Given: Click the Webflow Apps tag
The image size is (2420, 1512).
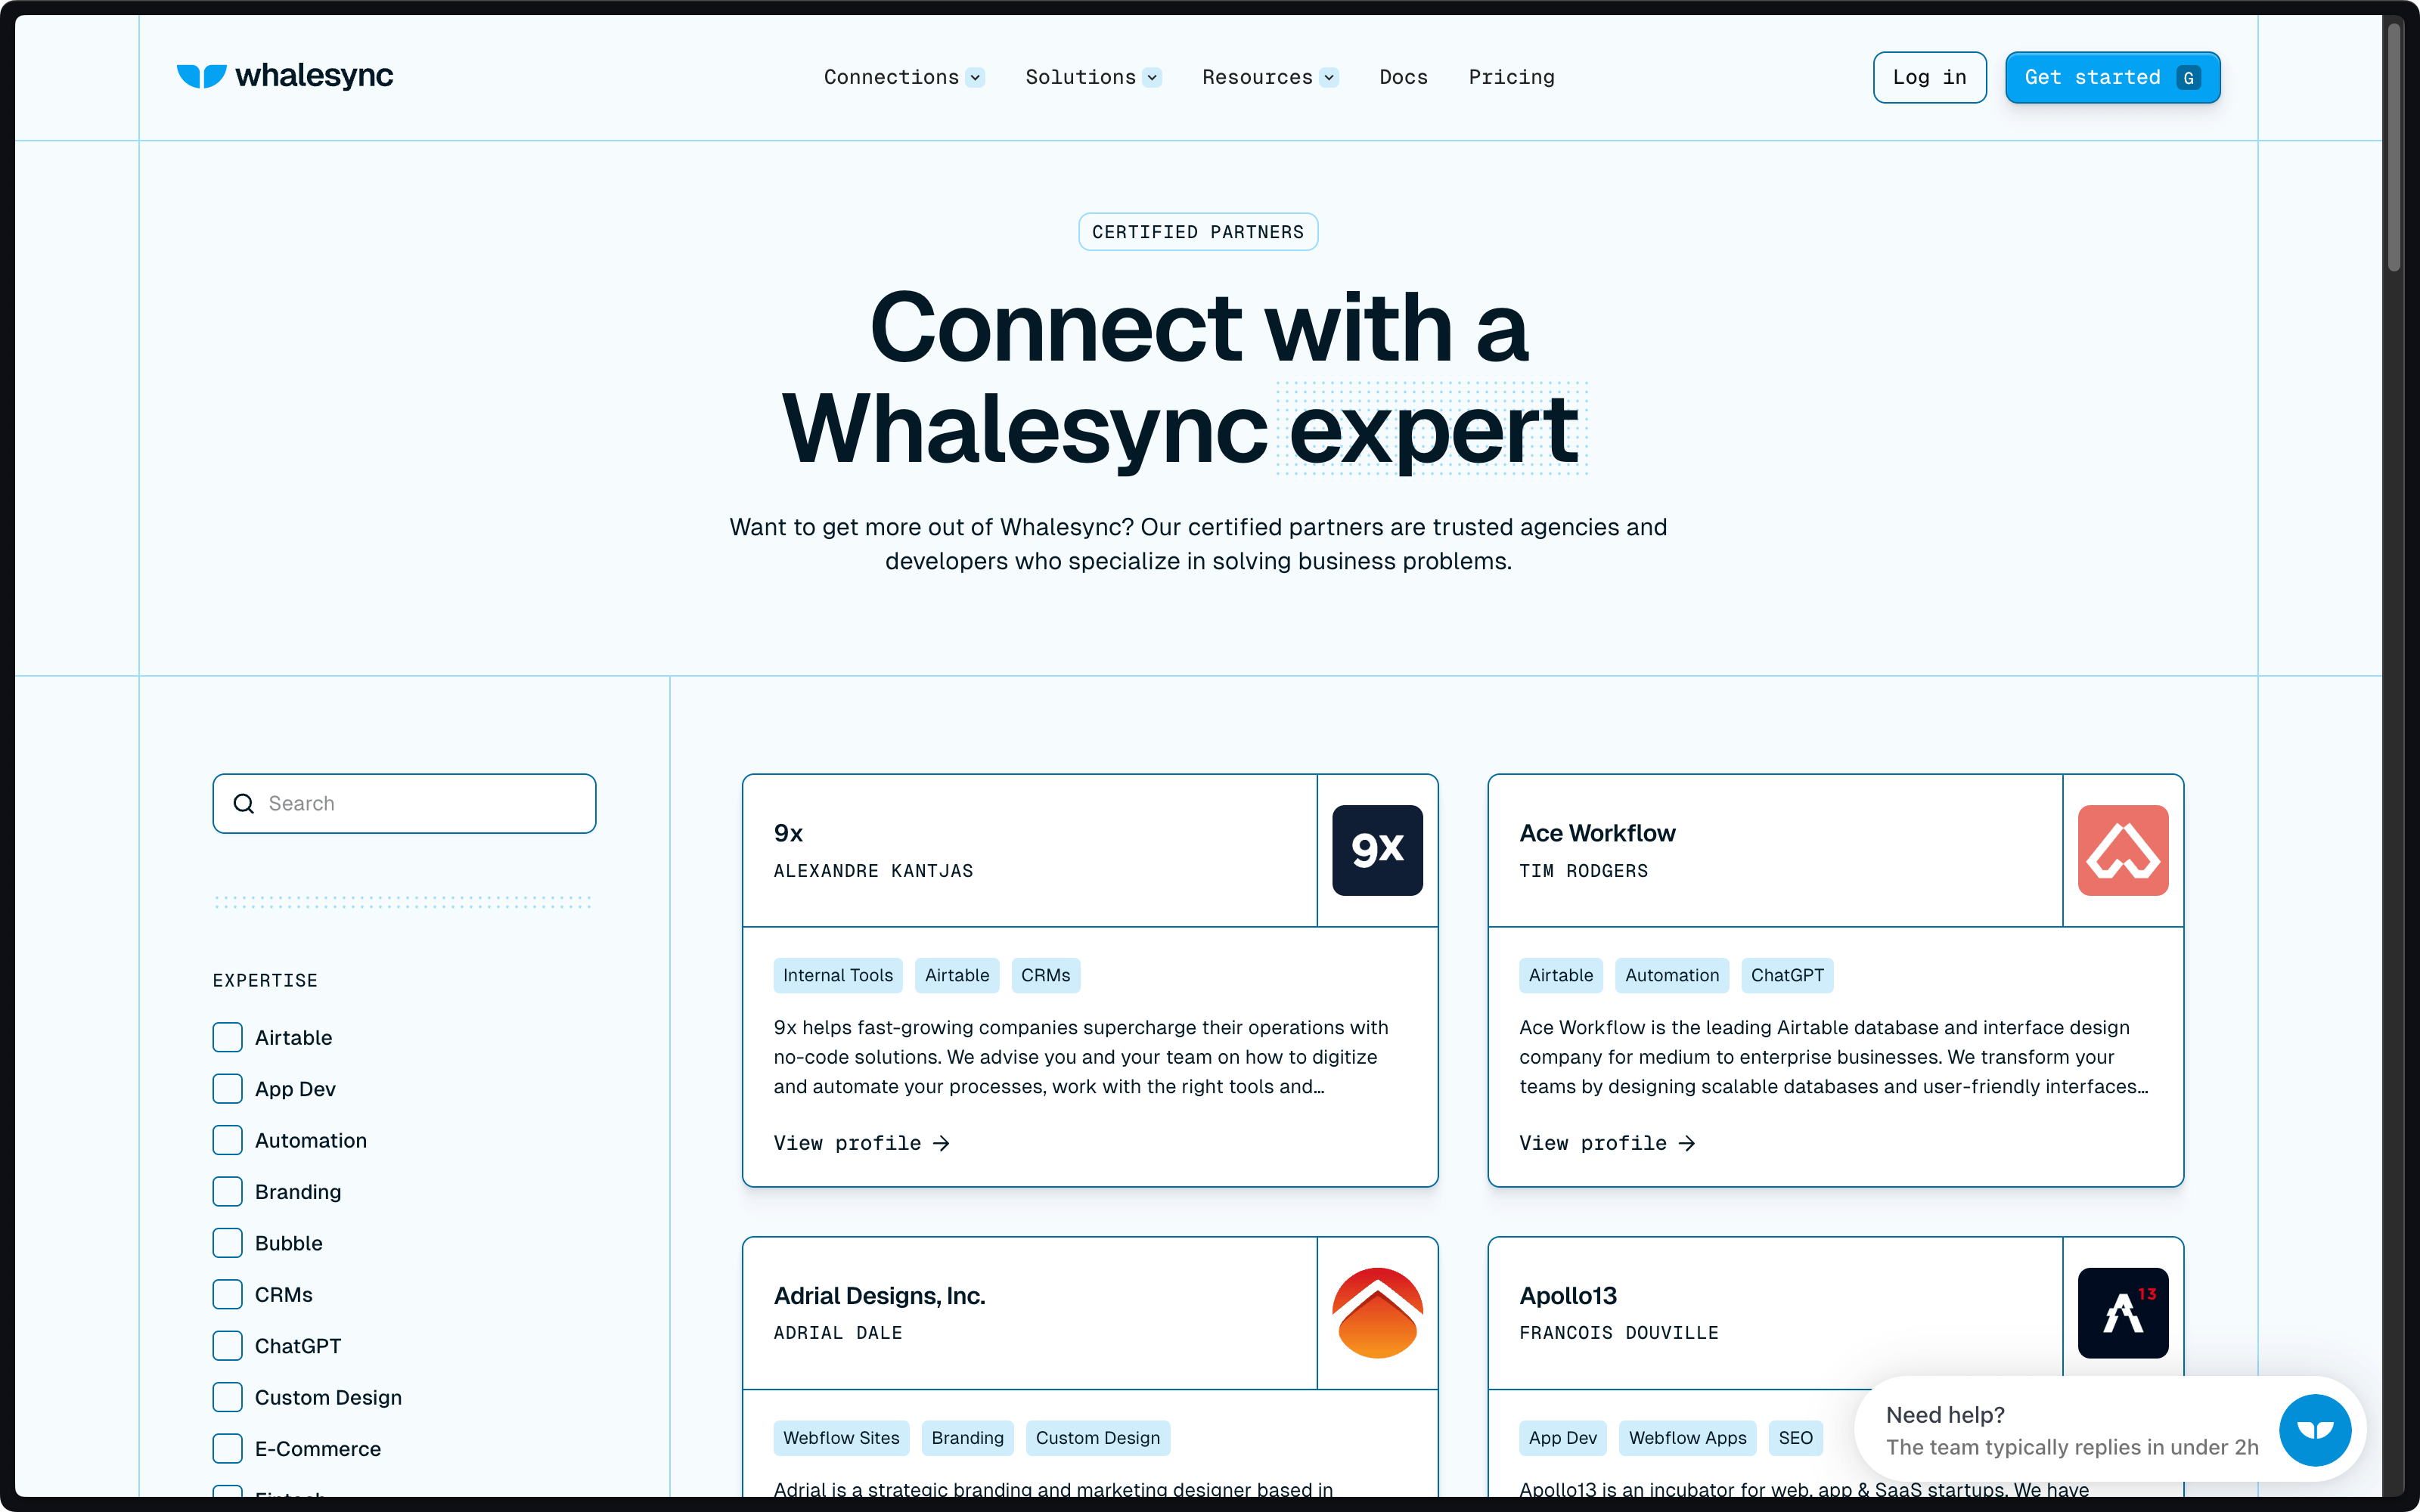Looking at the screenshot, I should [x=1687, y=1438].
